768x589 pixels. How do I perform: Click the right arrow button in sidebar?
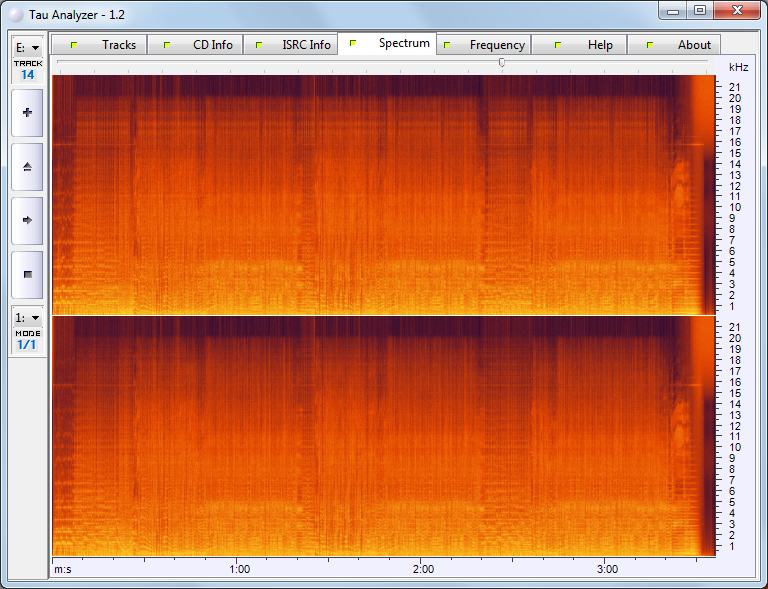(27, 220)
